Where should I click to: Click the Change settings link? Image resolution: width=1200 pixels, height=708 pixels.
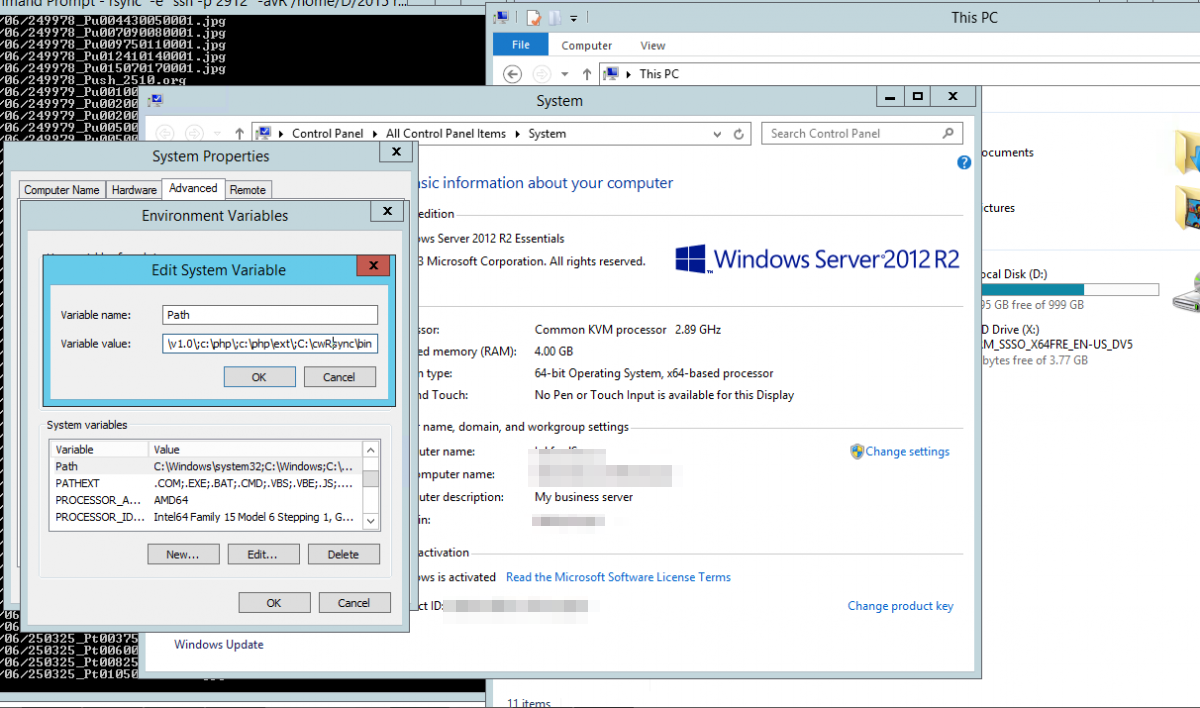coord(908,452)
